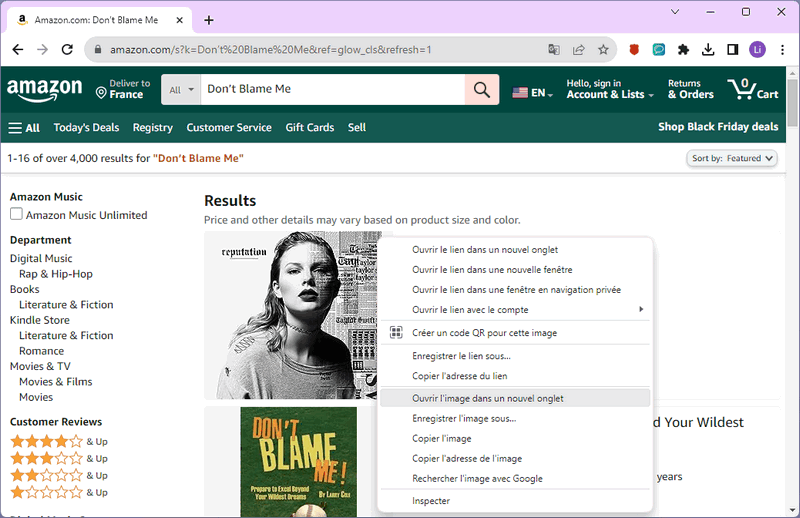Click the browser address bar URL
The height and width of the screenshot is (518, 800).
click(x=270, y=50)
